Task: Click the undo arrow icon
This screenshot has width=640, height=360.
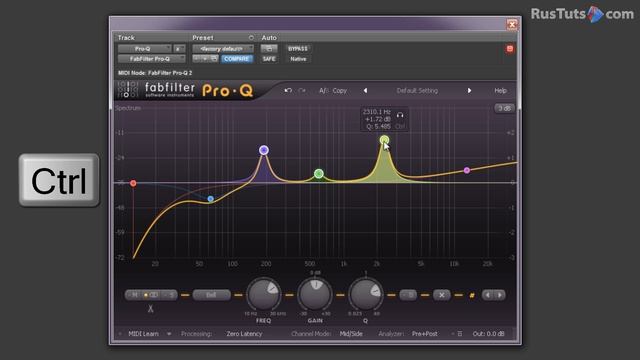Action: tap(288, 90)
